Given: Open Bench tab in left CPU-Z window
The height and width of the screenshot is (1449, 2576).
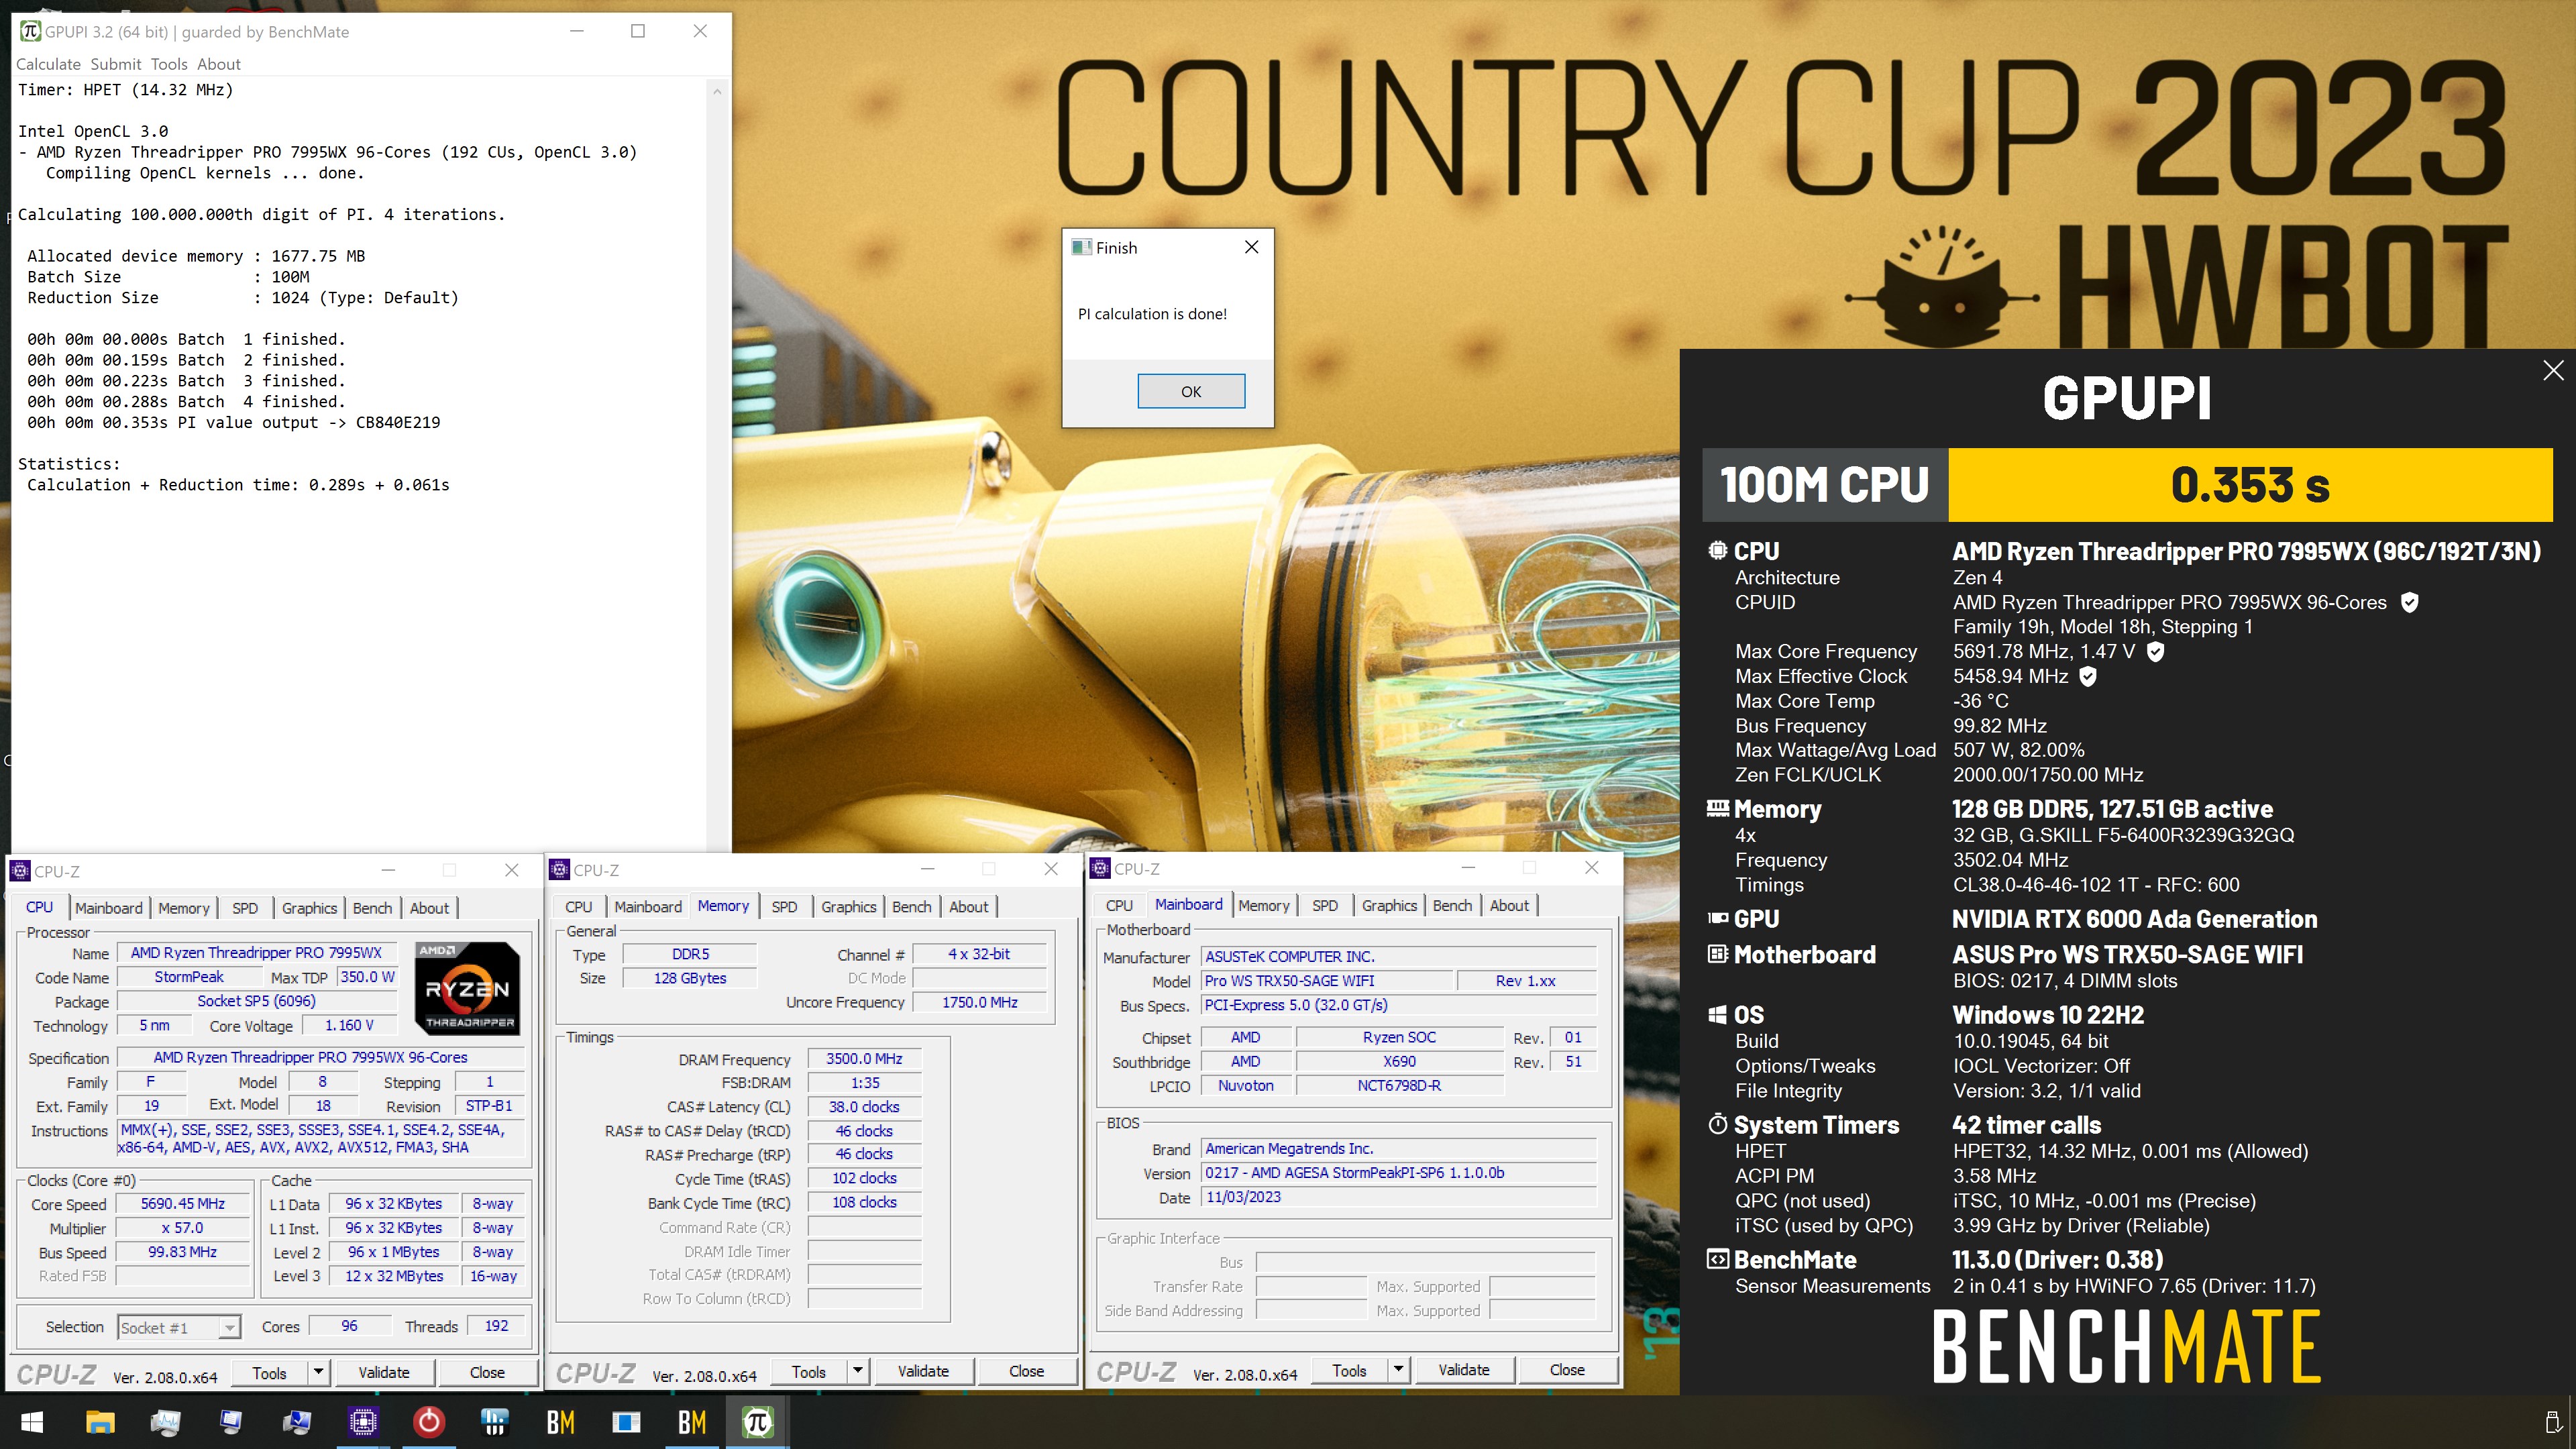Looking at the screenshot, I should coord(372,908).
